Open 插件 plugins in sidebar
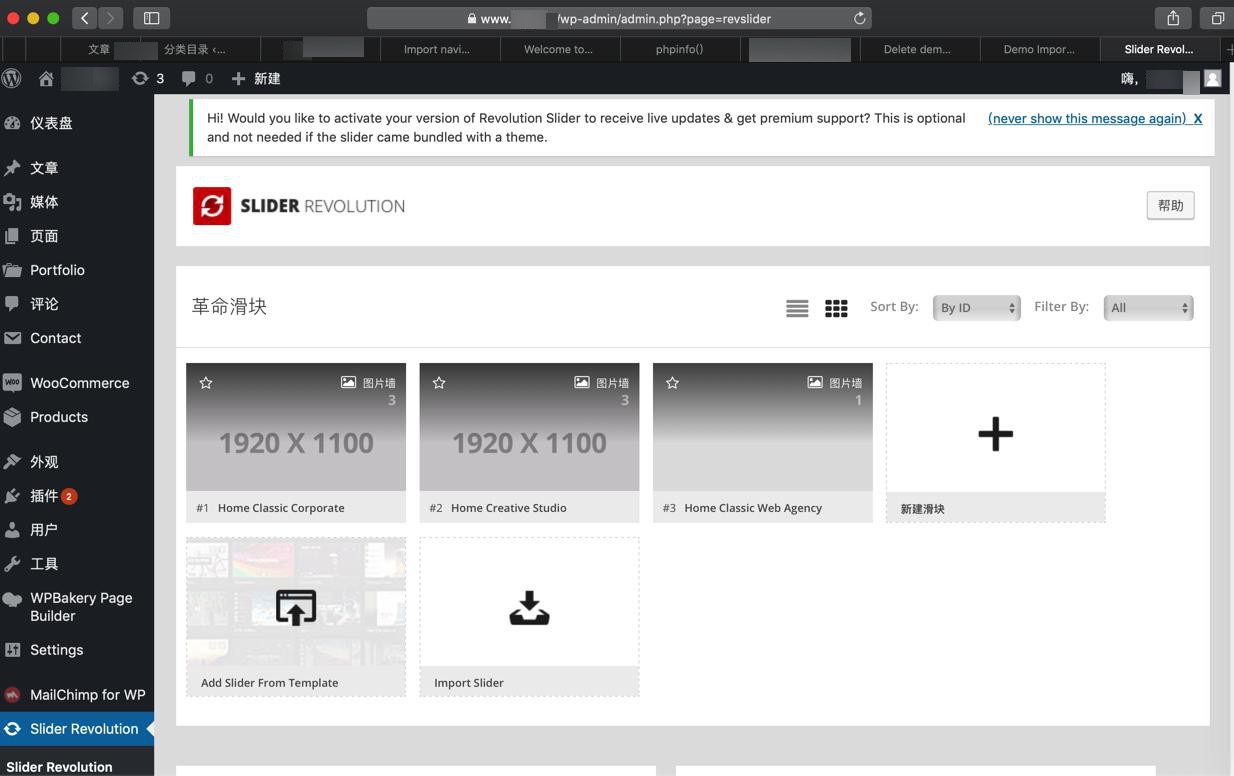 [77, 496]
